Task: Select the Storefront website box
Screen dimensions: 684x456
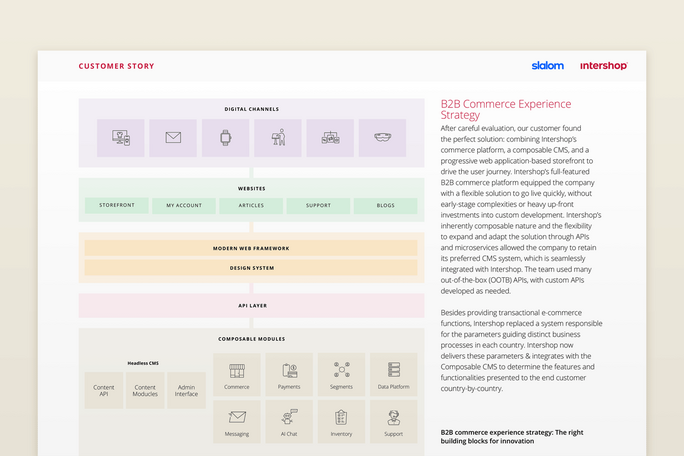Action: (x=116, y=205)
